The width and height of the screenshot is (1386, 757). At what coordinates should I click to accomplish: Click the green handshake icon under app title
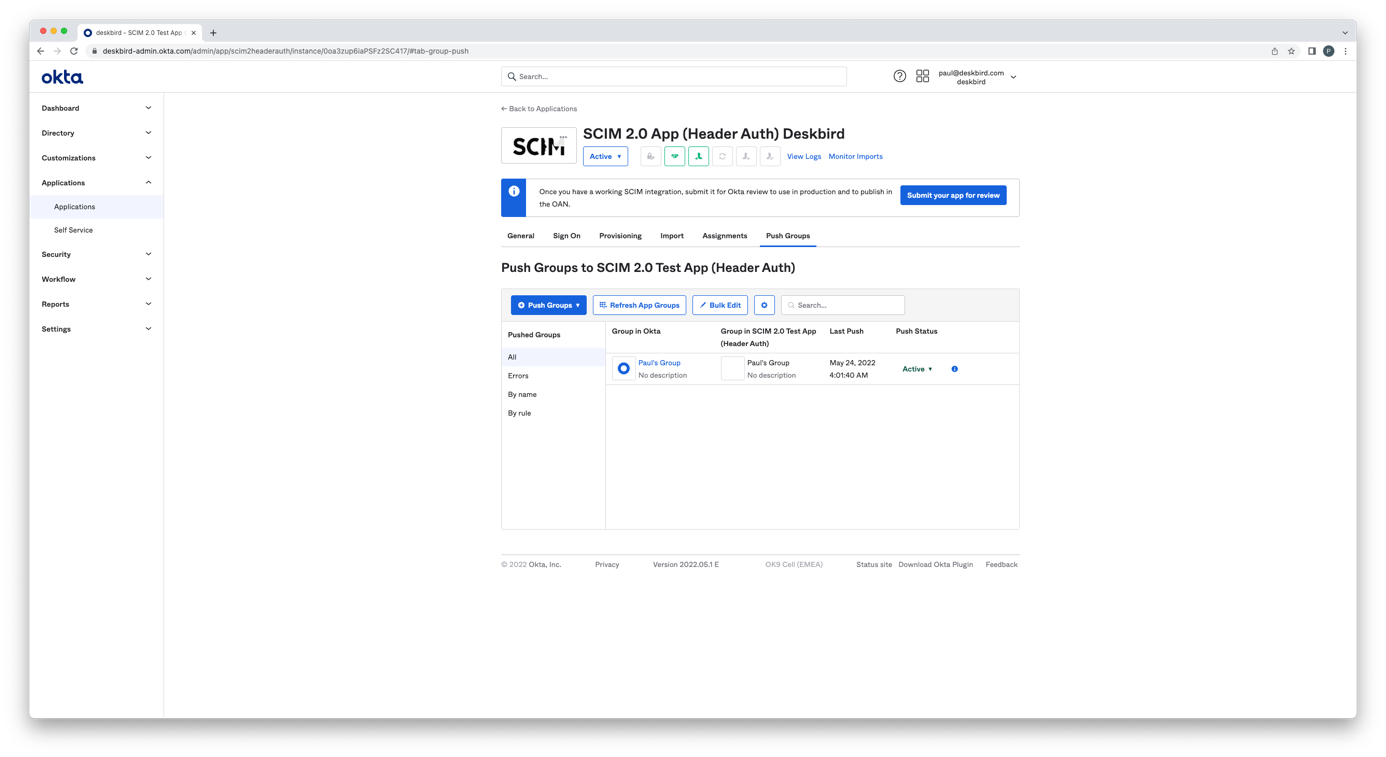675,157
